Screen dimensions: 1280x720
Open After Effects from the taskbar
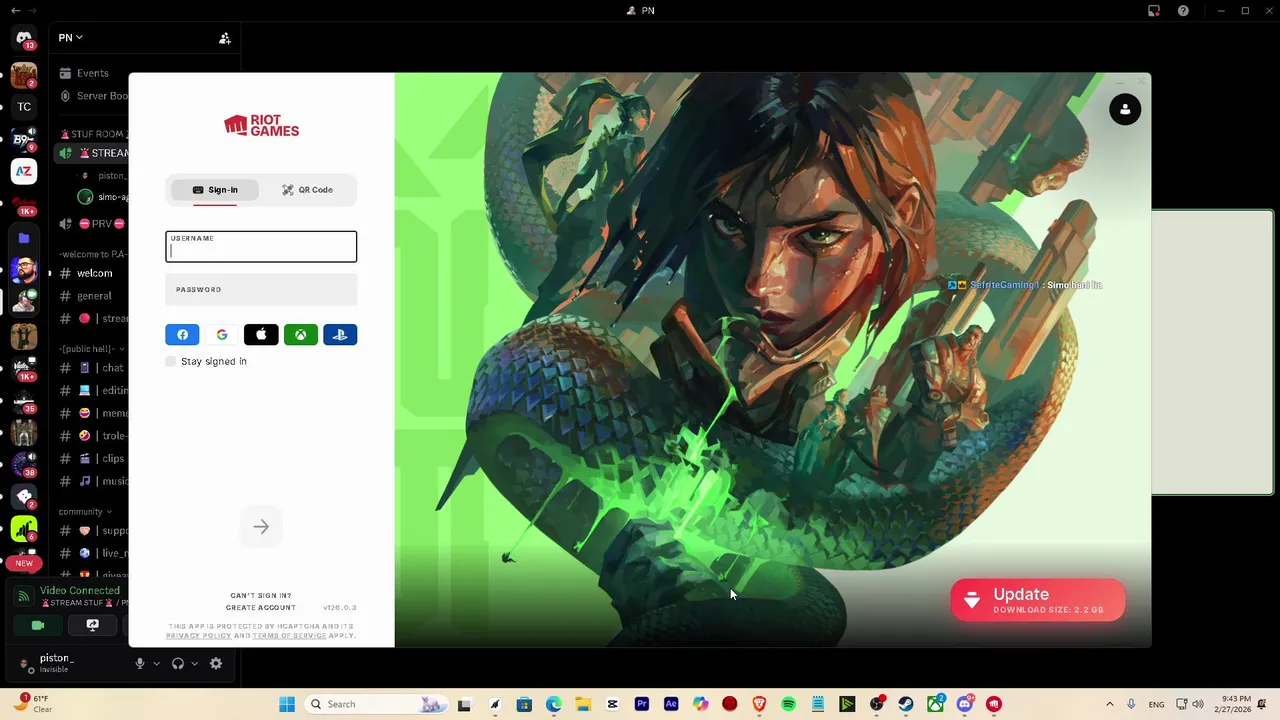pyautogui.click(x=671, y=704)
